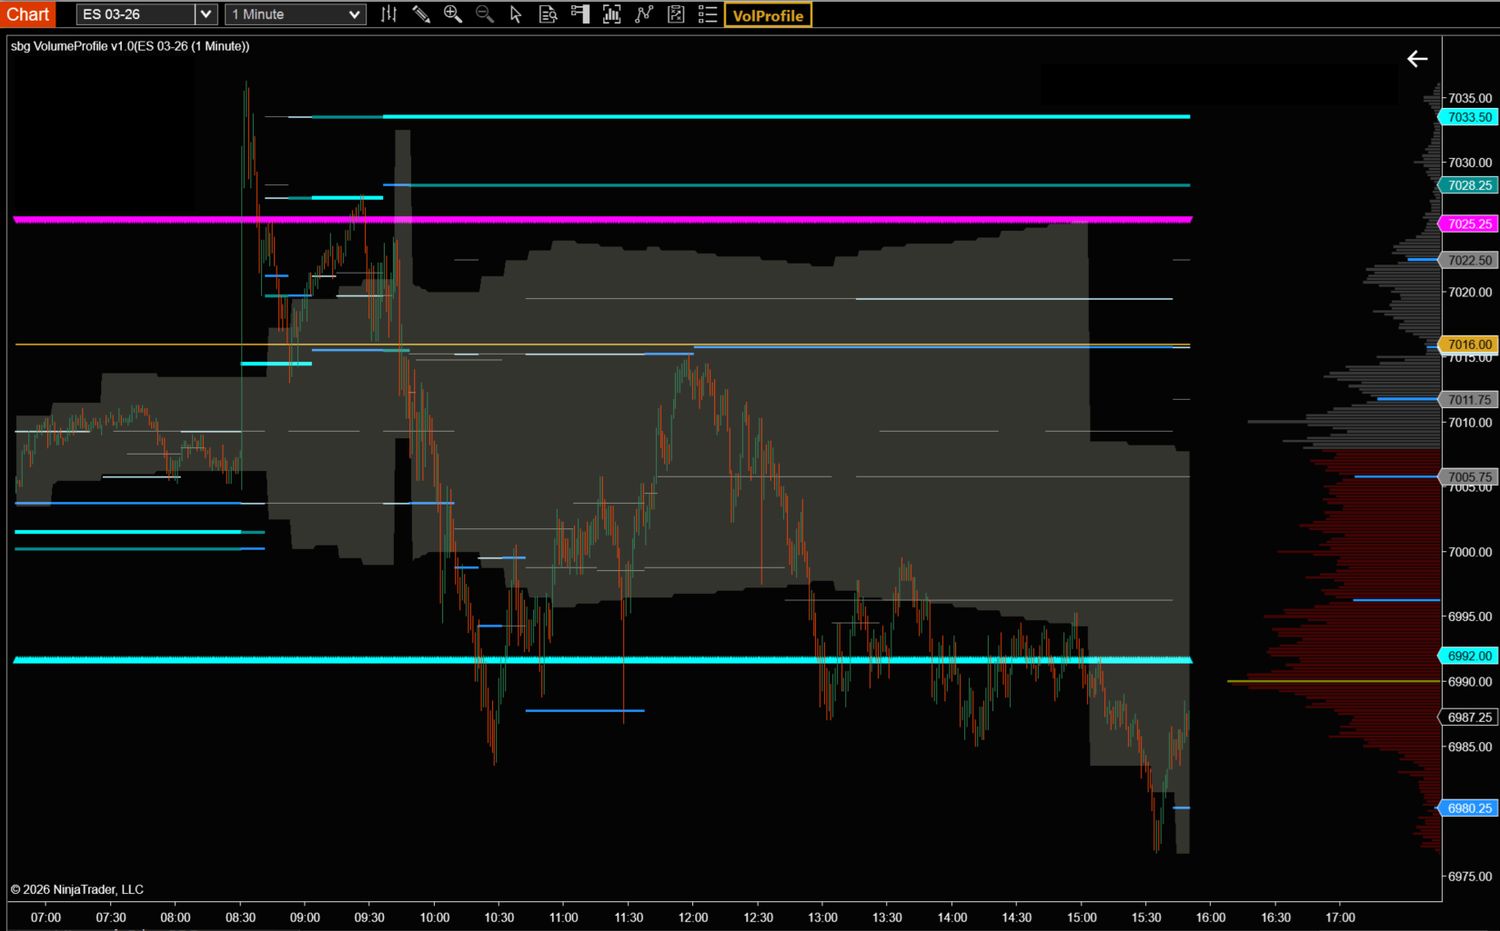This screenshot has width=1500, height=931.
Task: Select the cursor pointer tool
Action: (516, 14)
